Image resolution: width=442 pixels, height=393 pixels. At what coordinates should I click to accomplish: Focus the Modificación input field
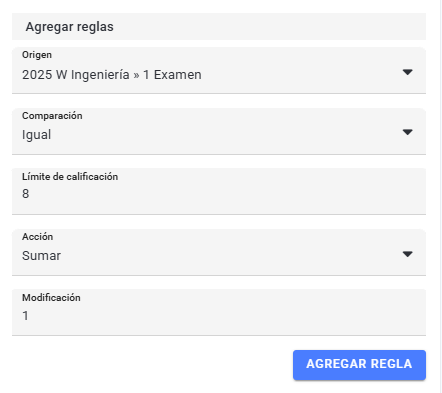point(219,313)
